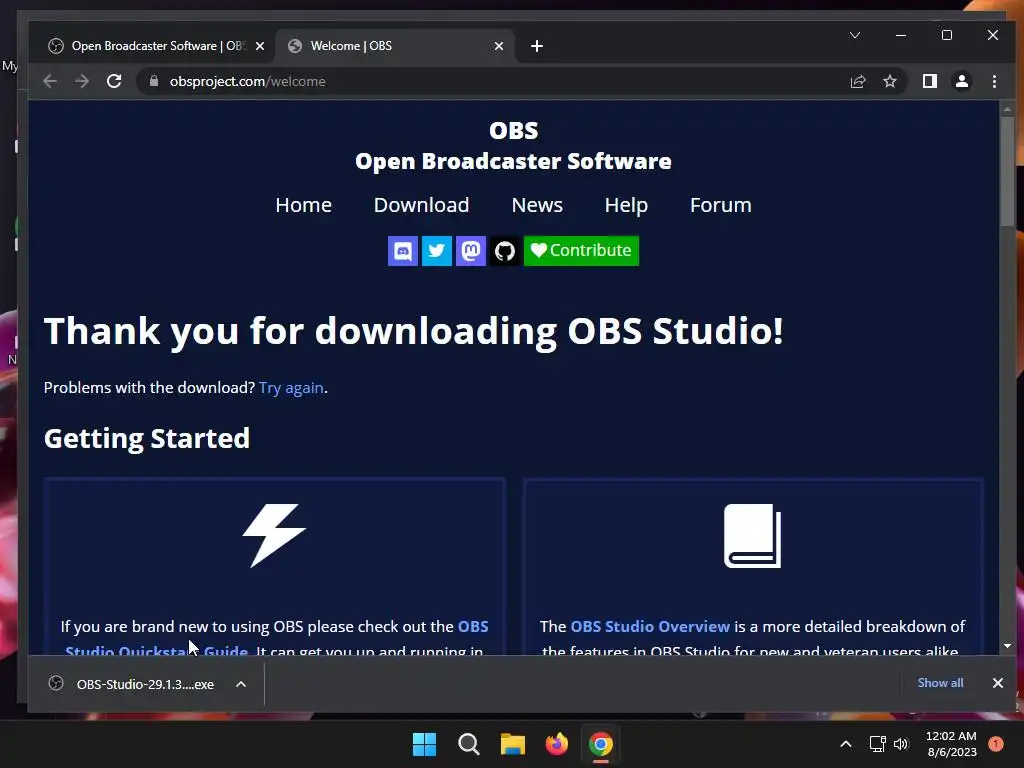Click the book Overview icon
The image size is (1024, 768).
click(752, 536)
